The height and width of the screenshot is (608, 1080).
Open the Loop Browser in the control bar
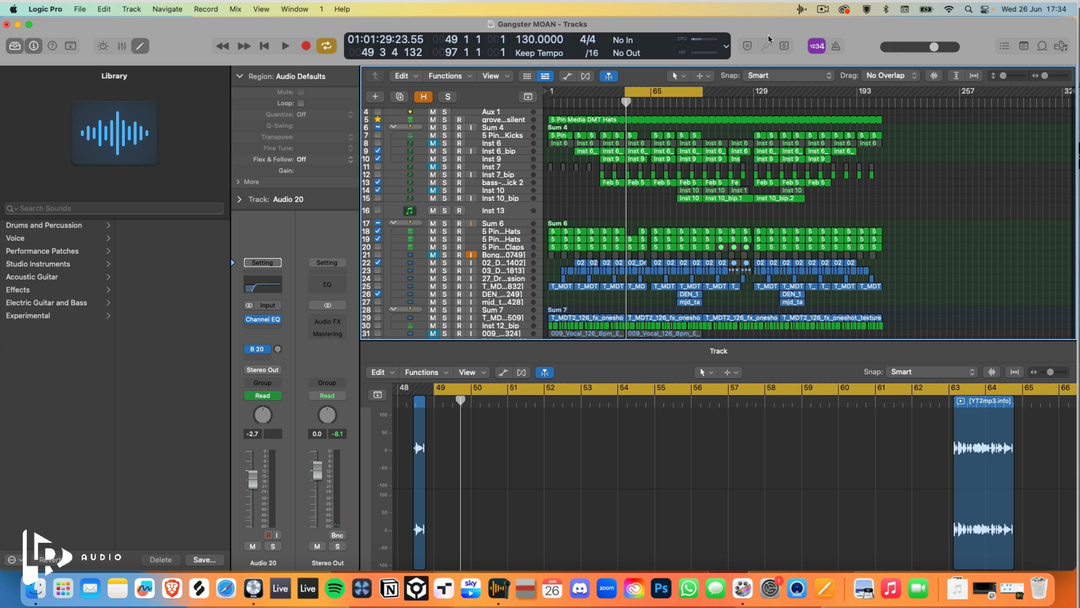1042,46
